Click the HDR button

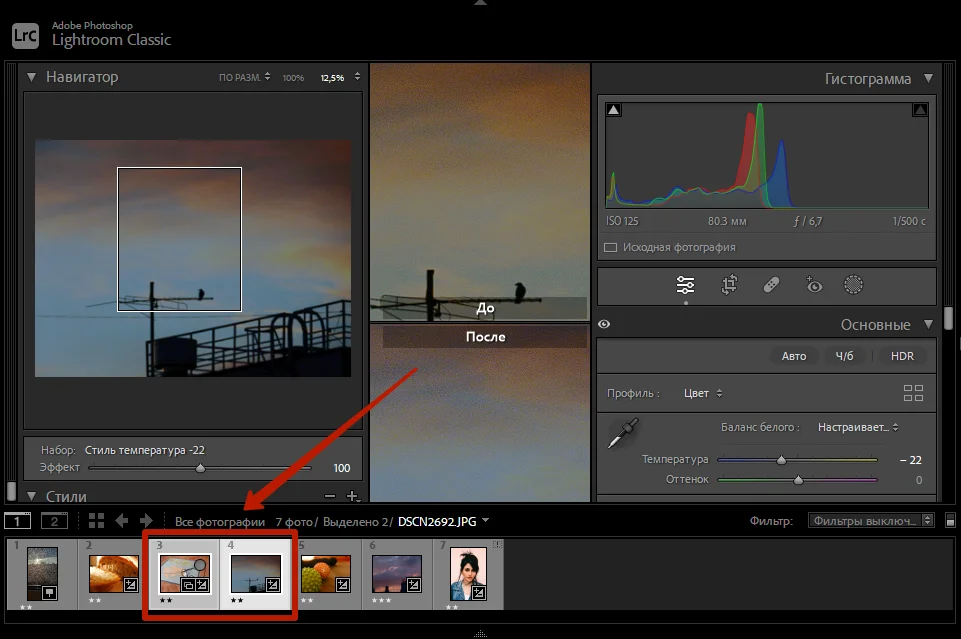(900, 356)
